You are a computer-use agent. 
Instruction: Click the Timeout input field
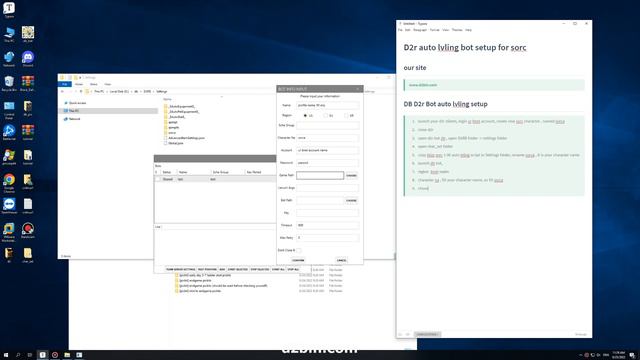pyautogui.click(x=328, y=225)
